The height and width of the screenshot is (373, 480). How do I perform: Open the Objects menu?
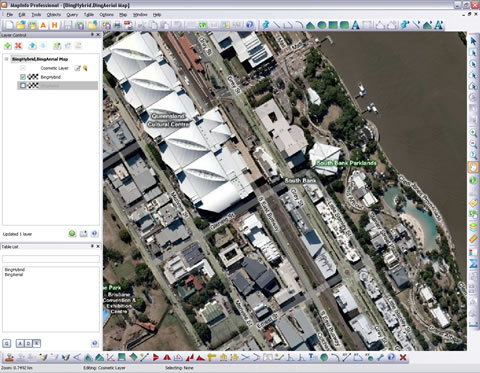click(54, 15)
